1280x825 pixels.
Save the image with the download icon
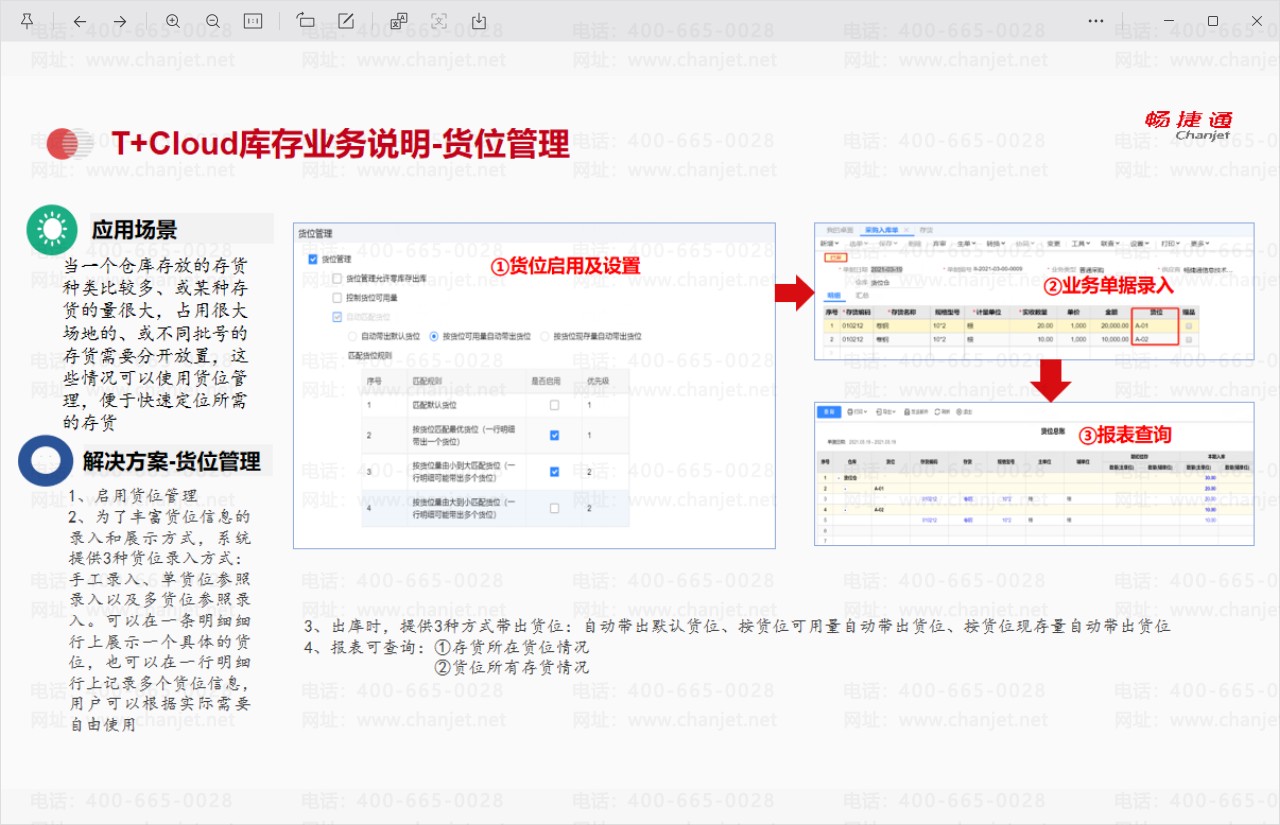point(479,21)
